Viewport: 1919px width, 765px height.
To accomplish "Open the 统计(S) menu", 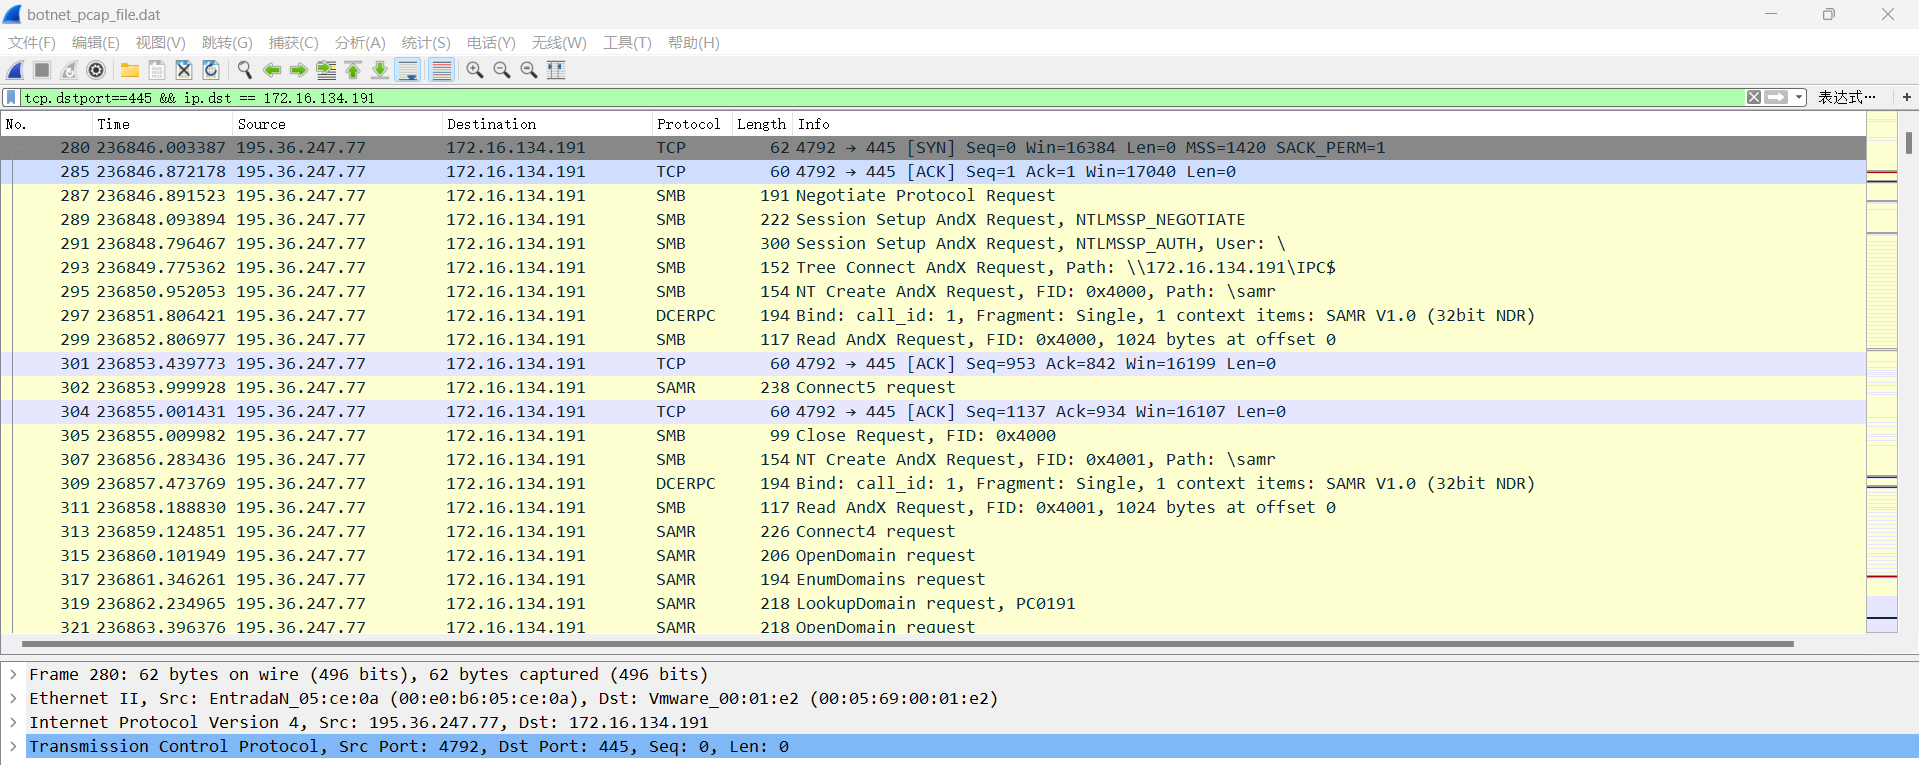I will pyautogui.click(x=426, y=43).
